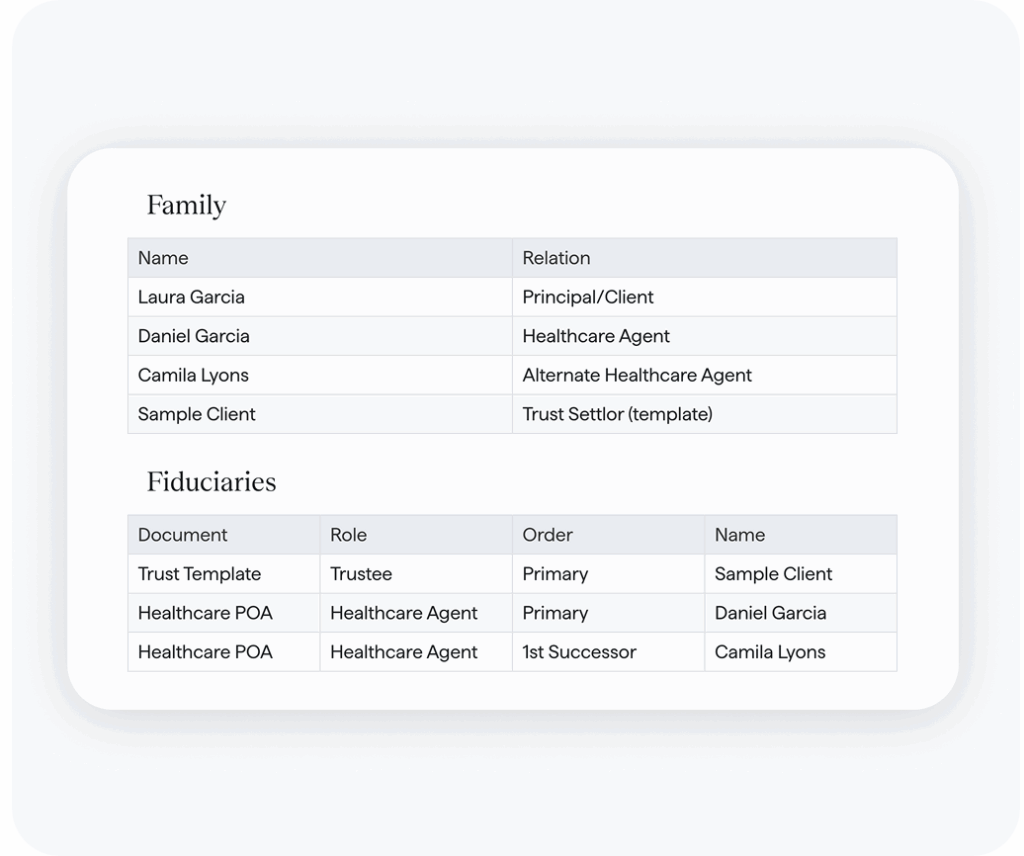Select the Principal/Client relation cell
The height and width of the screenshot is (856, 1024).
click(705, 297)
